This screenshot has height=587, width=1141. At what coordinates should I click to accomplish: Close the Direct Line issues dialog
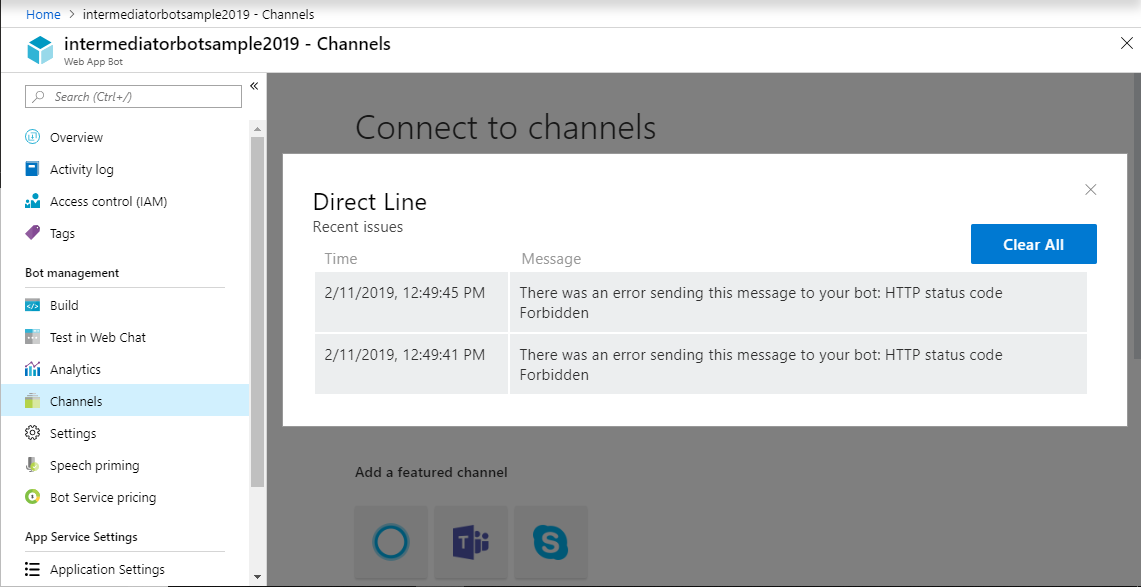click(x=1090, y=189)
